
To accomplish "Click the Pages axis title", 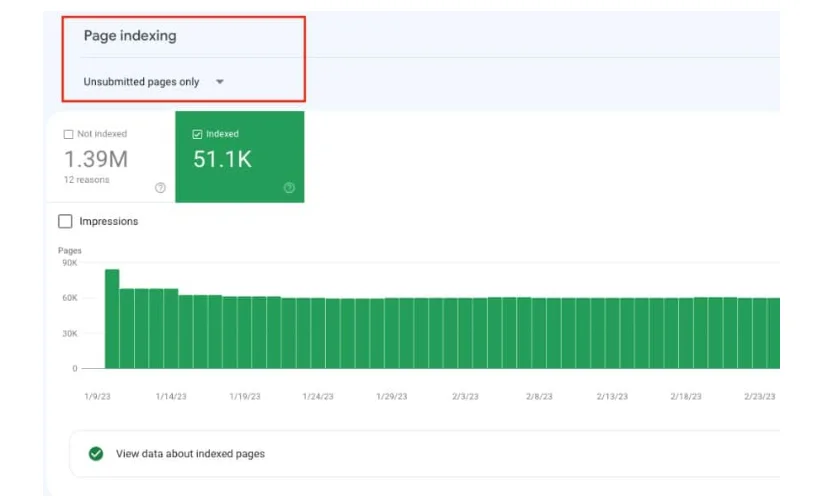I will click(x=70, y=251).
